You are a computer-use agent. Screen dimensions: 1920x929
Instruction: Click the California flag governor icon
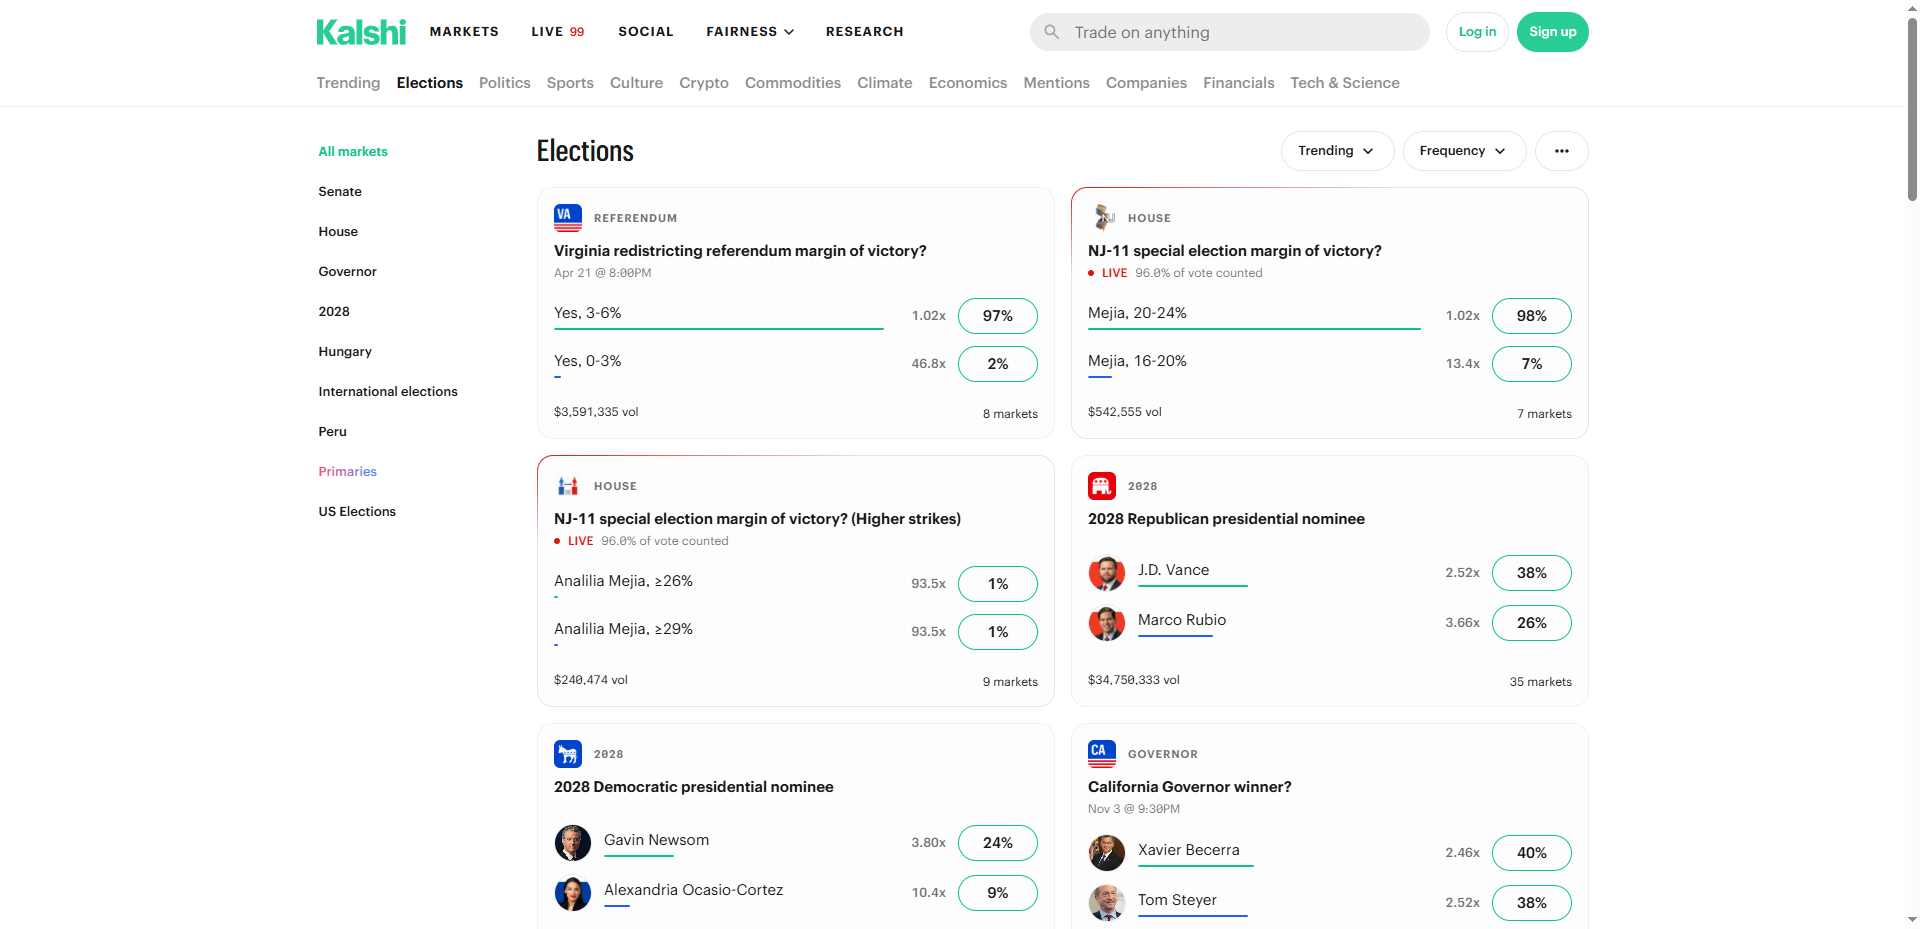coord(1102,754)
